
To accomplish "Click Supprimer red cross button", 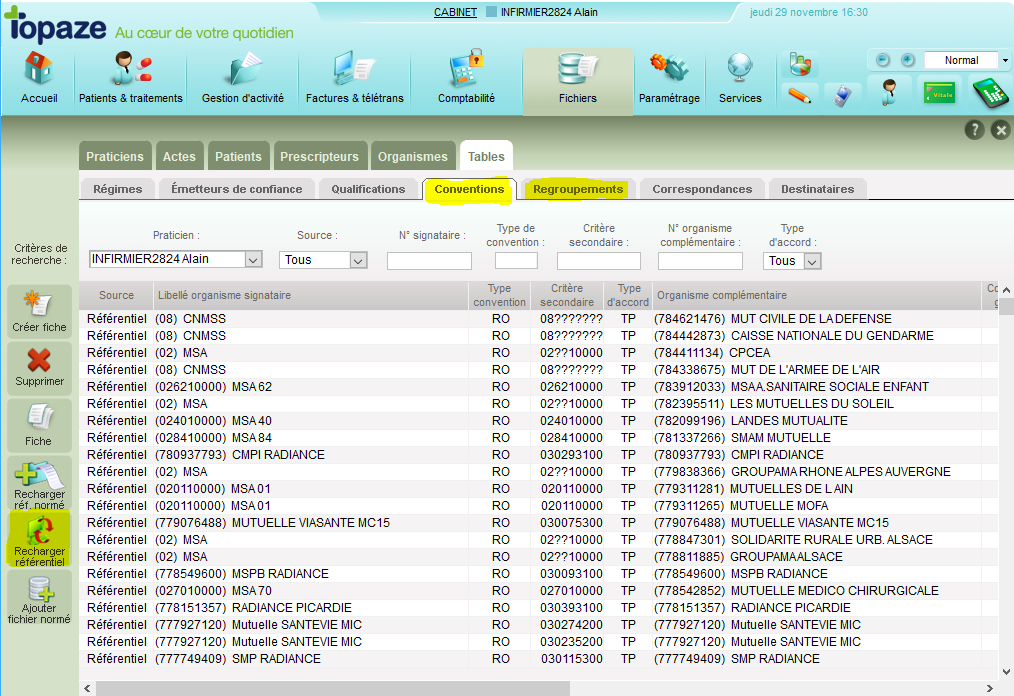I will 39,367.
